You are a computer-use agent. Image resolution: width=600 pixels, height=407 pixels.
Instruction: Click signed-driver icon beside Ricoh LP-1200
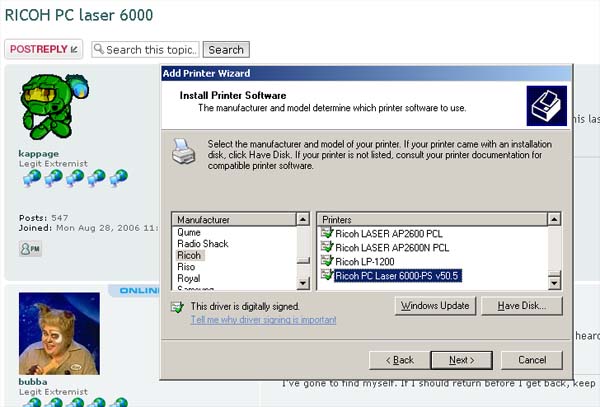coord(327,261)
